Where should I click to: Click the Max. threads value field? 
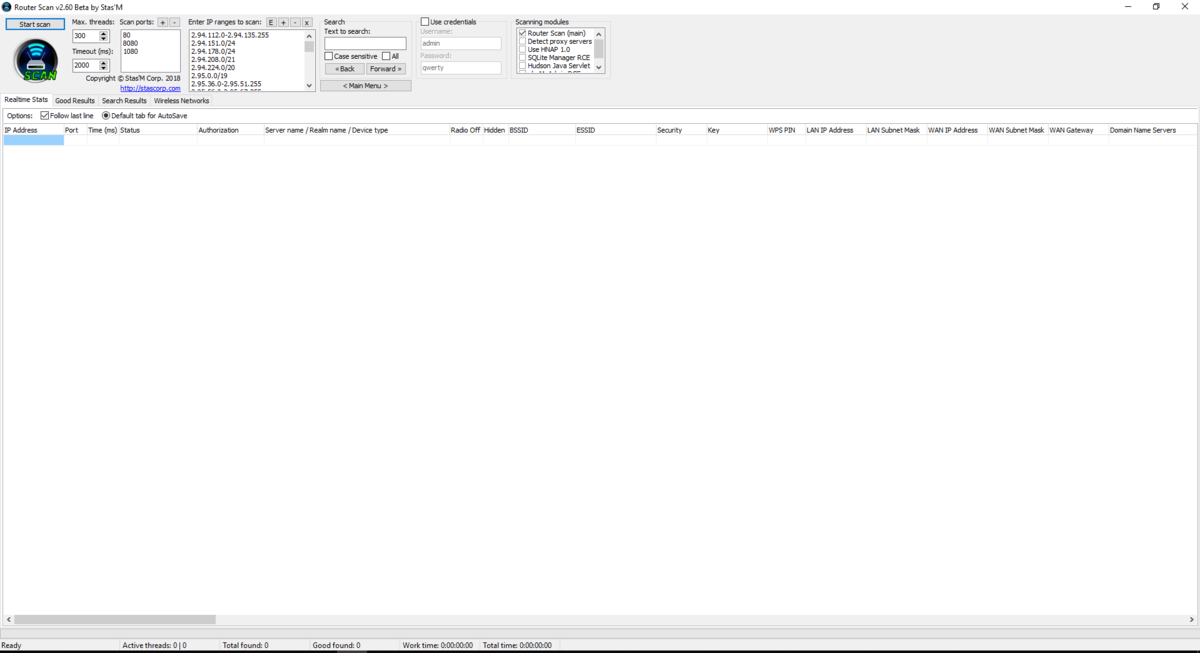(x=85, y=36)
